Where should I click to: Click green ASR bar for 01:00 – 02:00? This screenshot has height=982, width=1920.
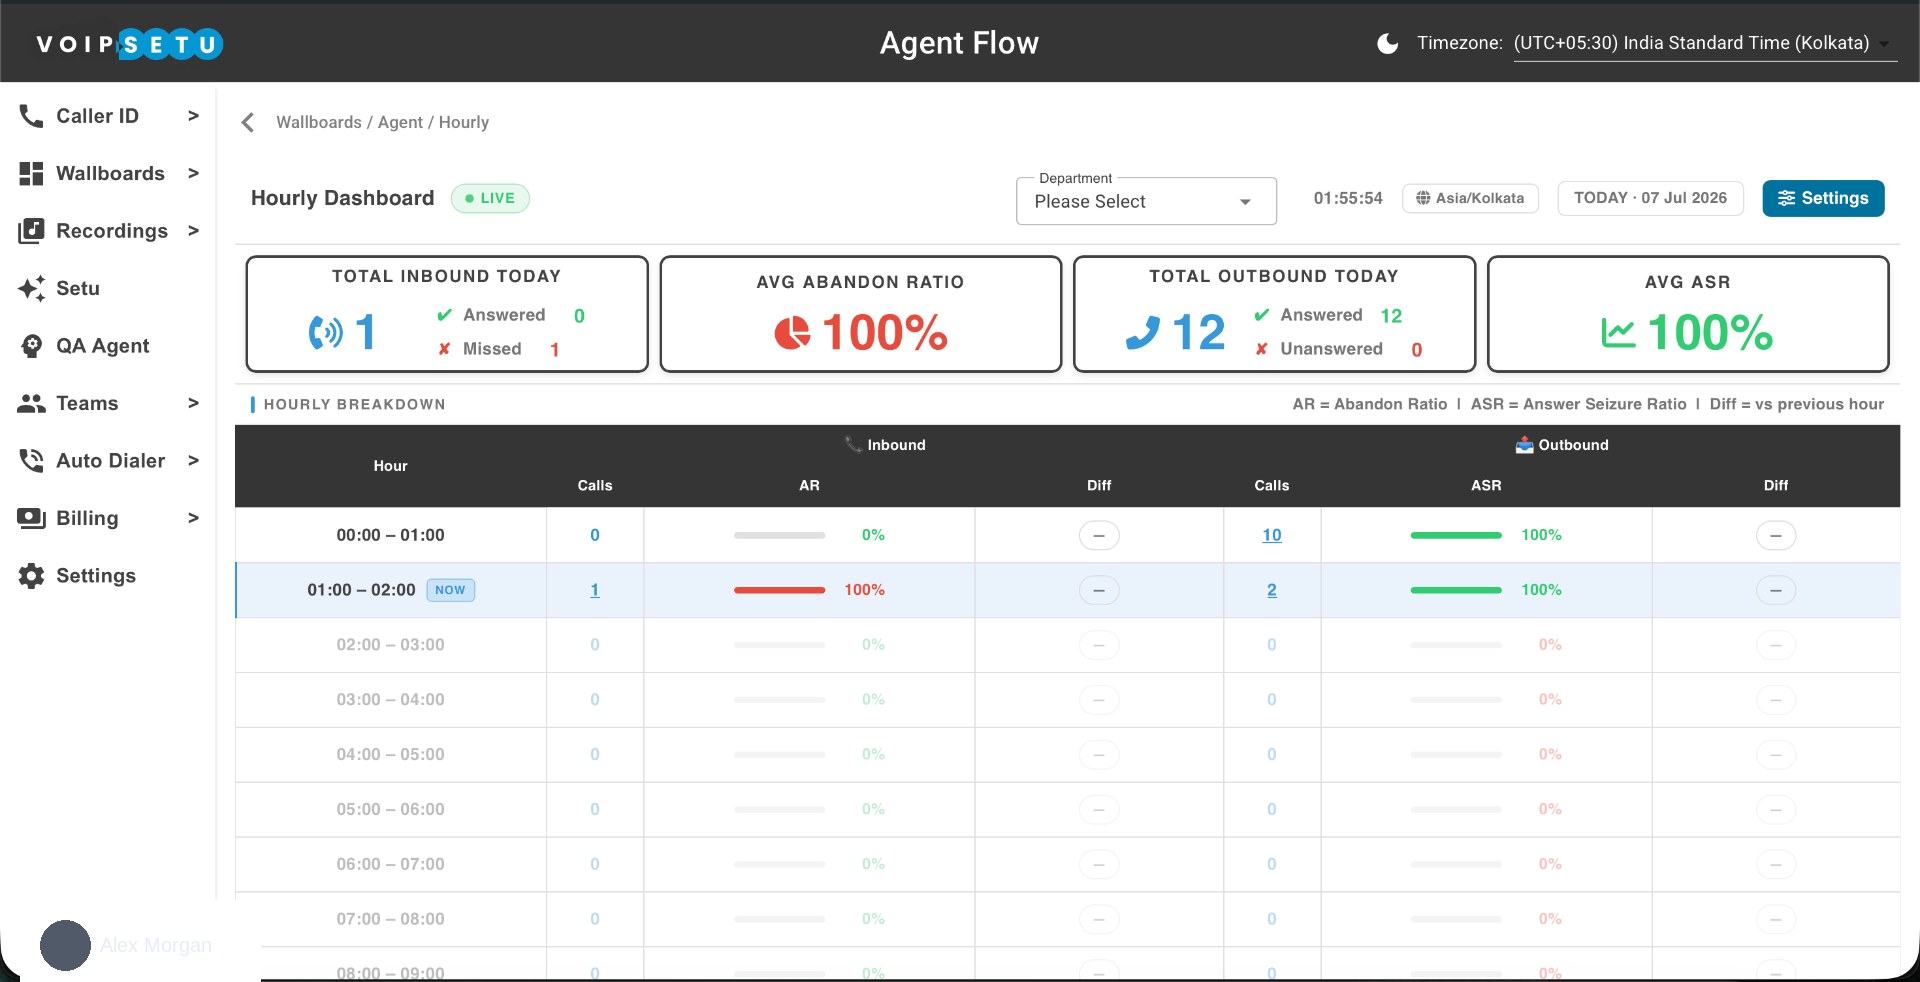coord(1456,590)
